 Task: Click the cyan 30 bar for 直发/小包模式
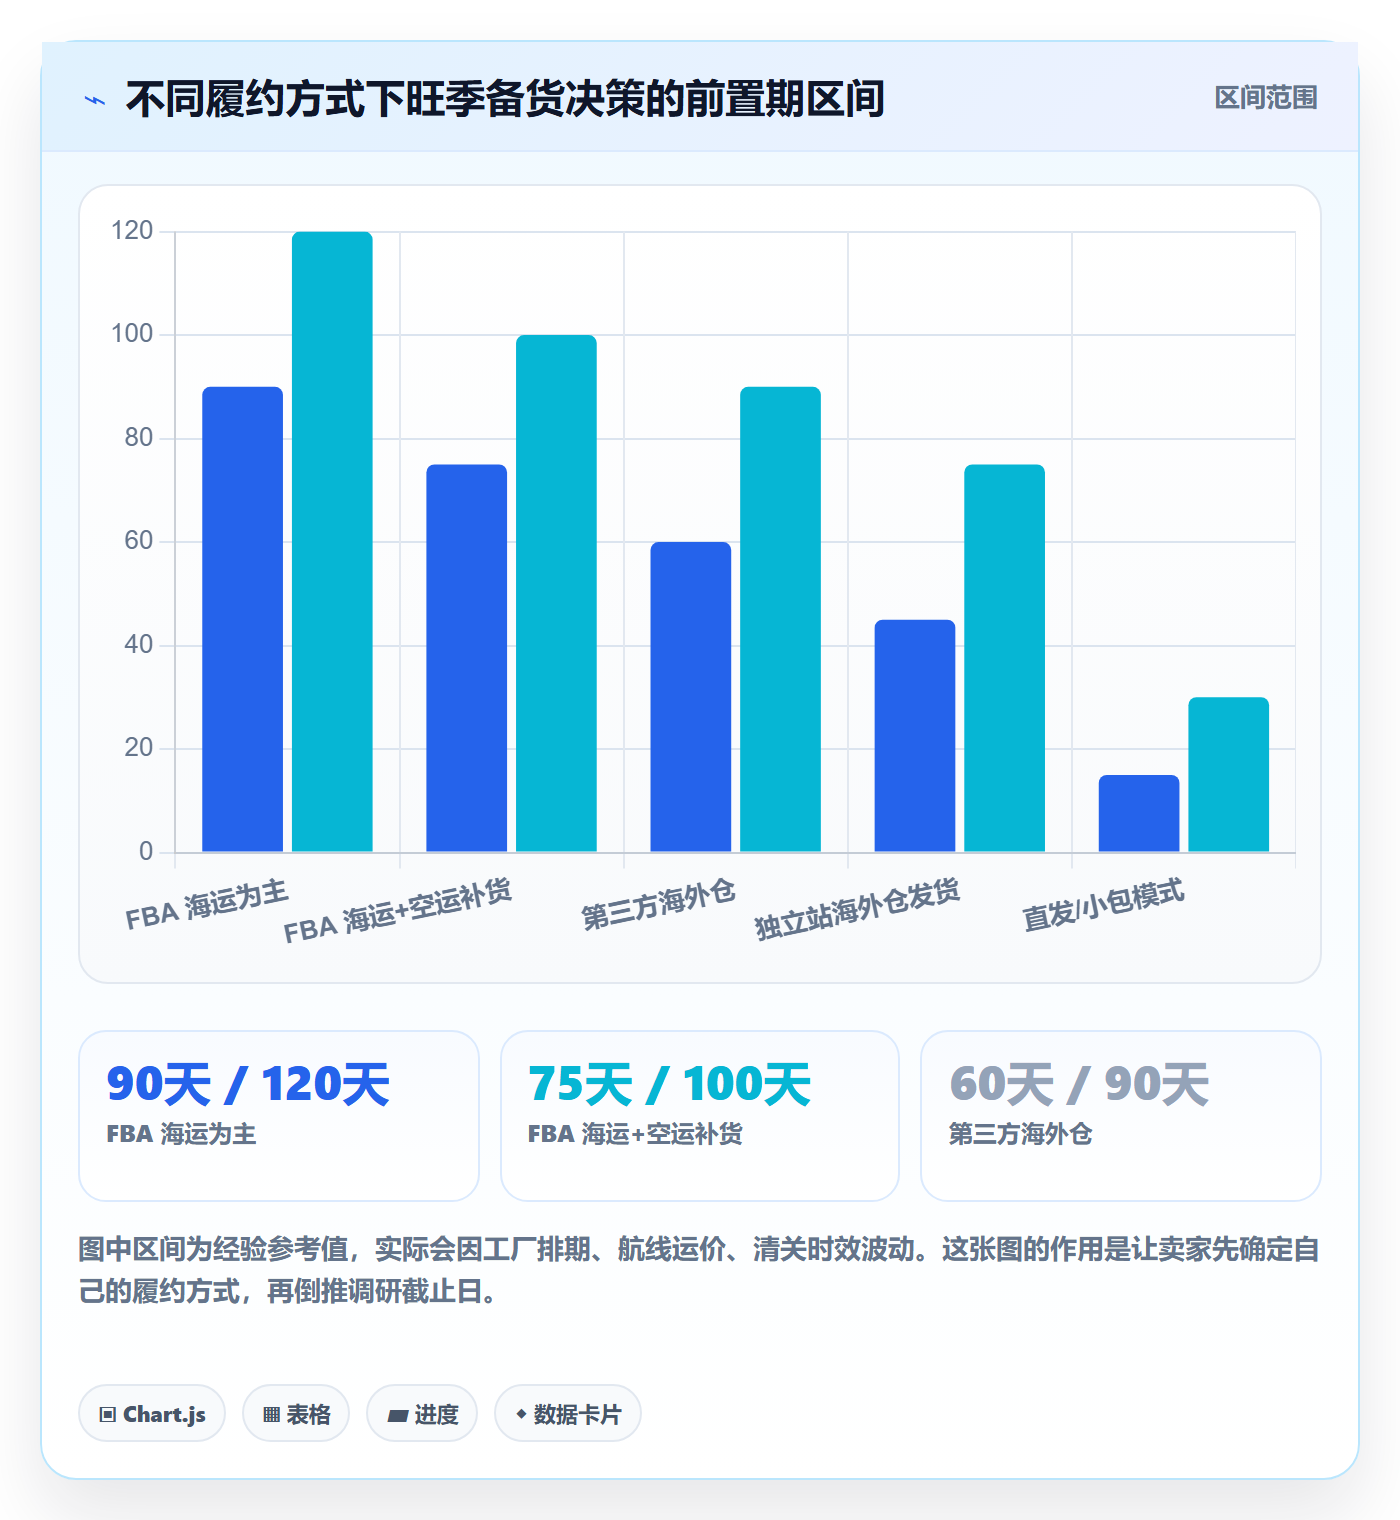coord(1228,775)
